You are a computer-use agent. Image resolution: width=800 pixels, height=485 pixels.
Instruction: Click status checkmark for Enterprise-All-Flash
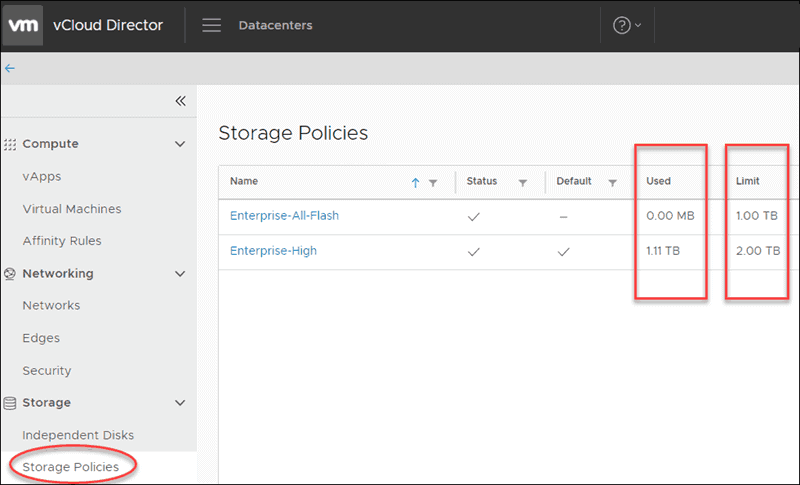(x=473, y=217)
